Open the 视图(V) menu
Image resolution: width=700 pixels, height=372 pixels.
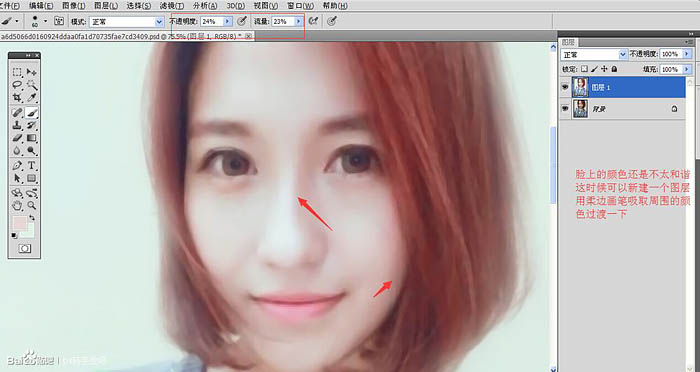click(x=266, y=6)
